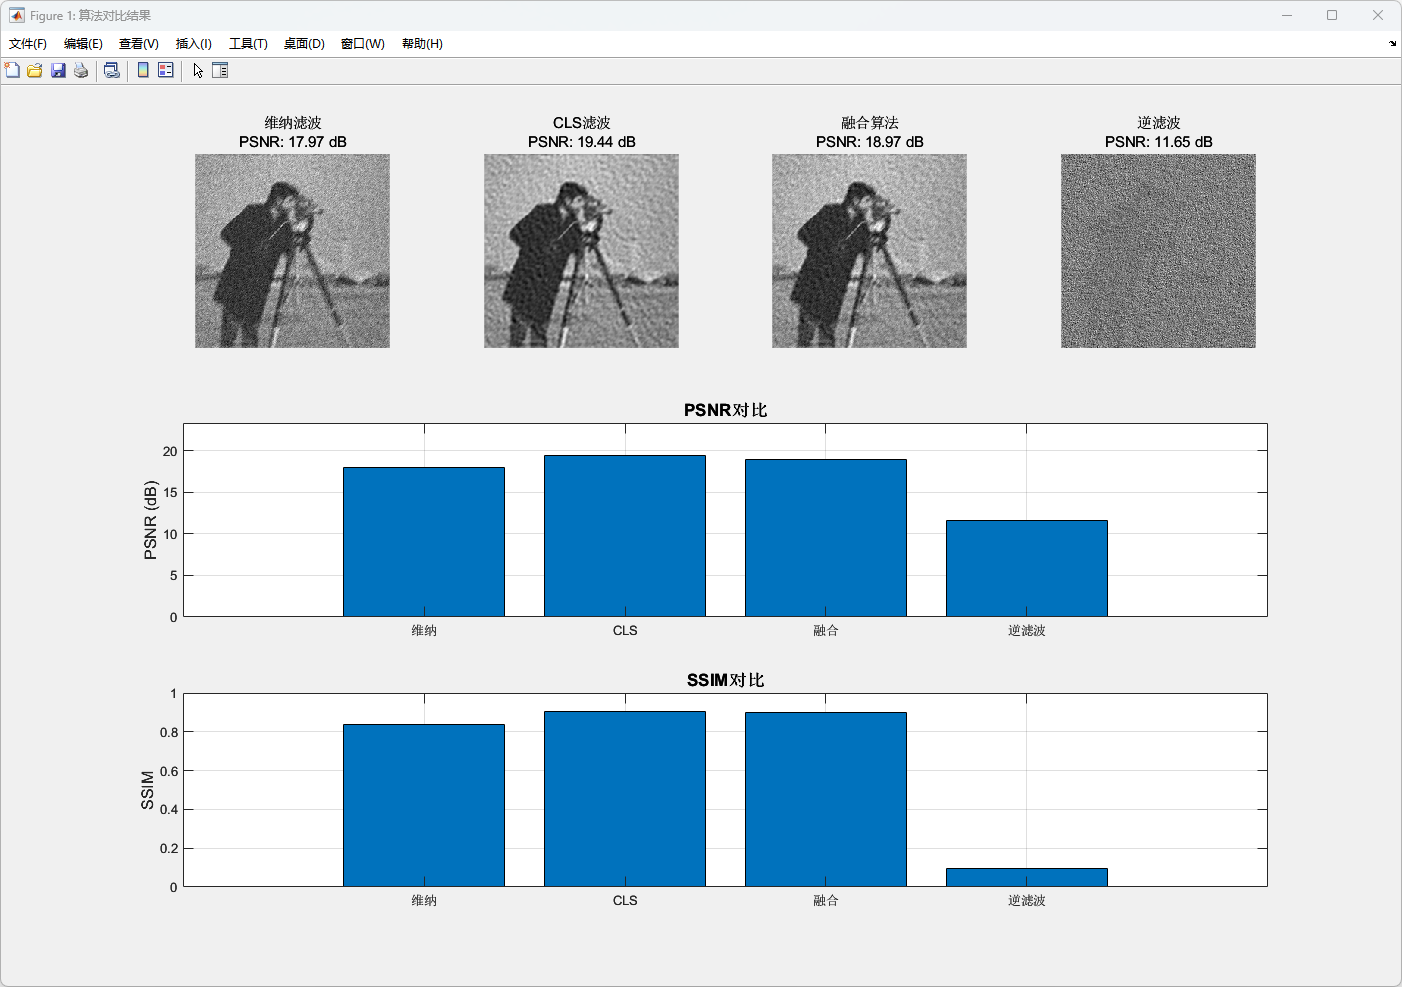The height and width of the screenshot is (987, 1402).
Task: Select the 逆滤波 bar in the SSIM对比 chart
Action: 1026,877
